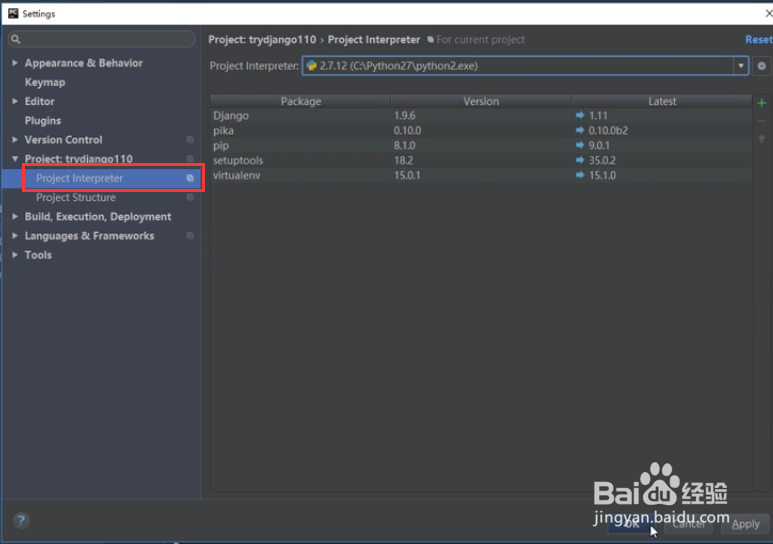Click the copy icon beside Project Interpreter
This screenshot has height=544, width=773.
tap(190, 178)
